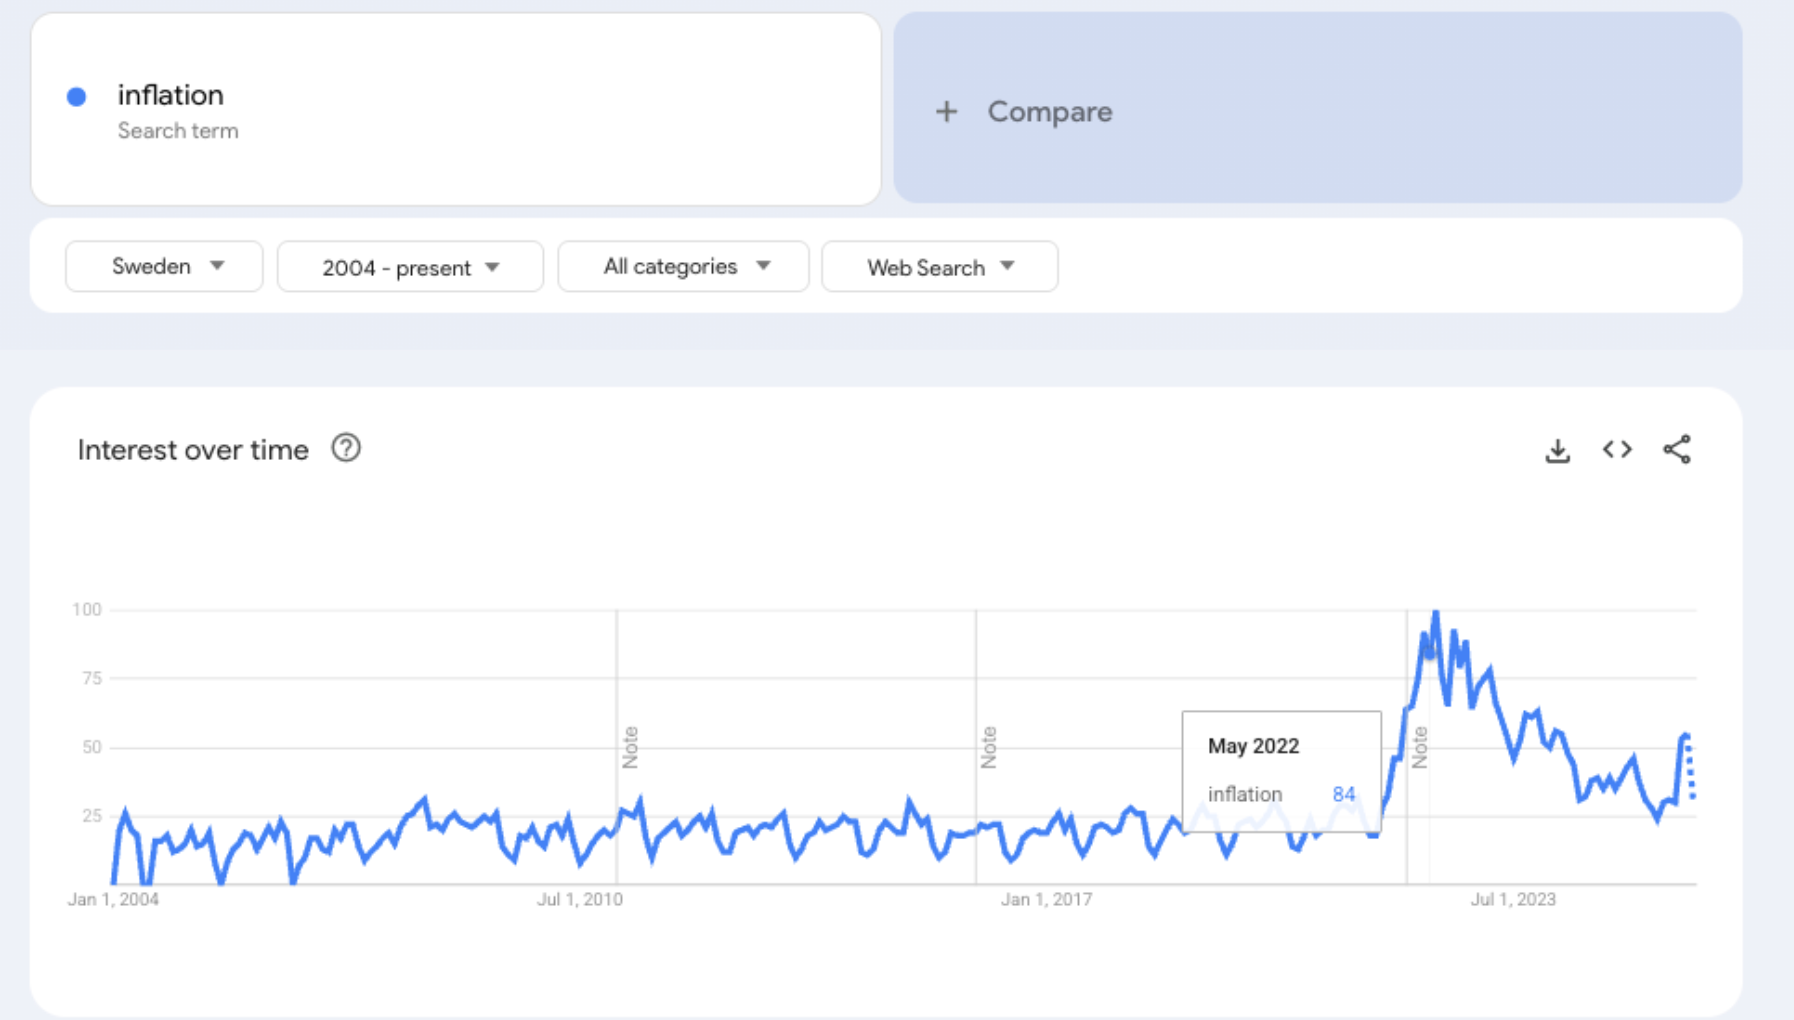Click the chart's peak at 100
Screen dimensions: 1794x1020
point(1436,613)
